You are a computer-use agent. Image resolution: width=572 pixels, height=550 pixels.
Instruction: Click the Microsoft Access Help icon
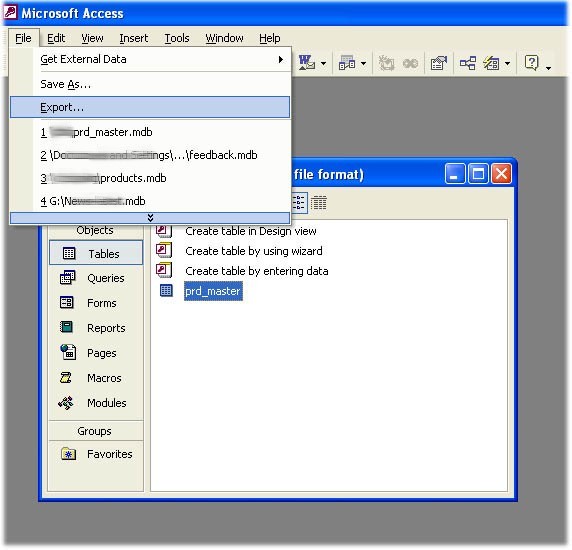click(532, 63)
